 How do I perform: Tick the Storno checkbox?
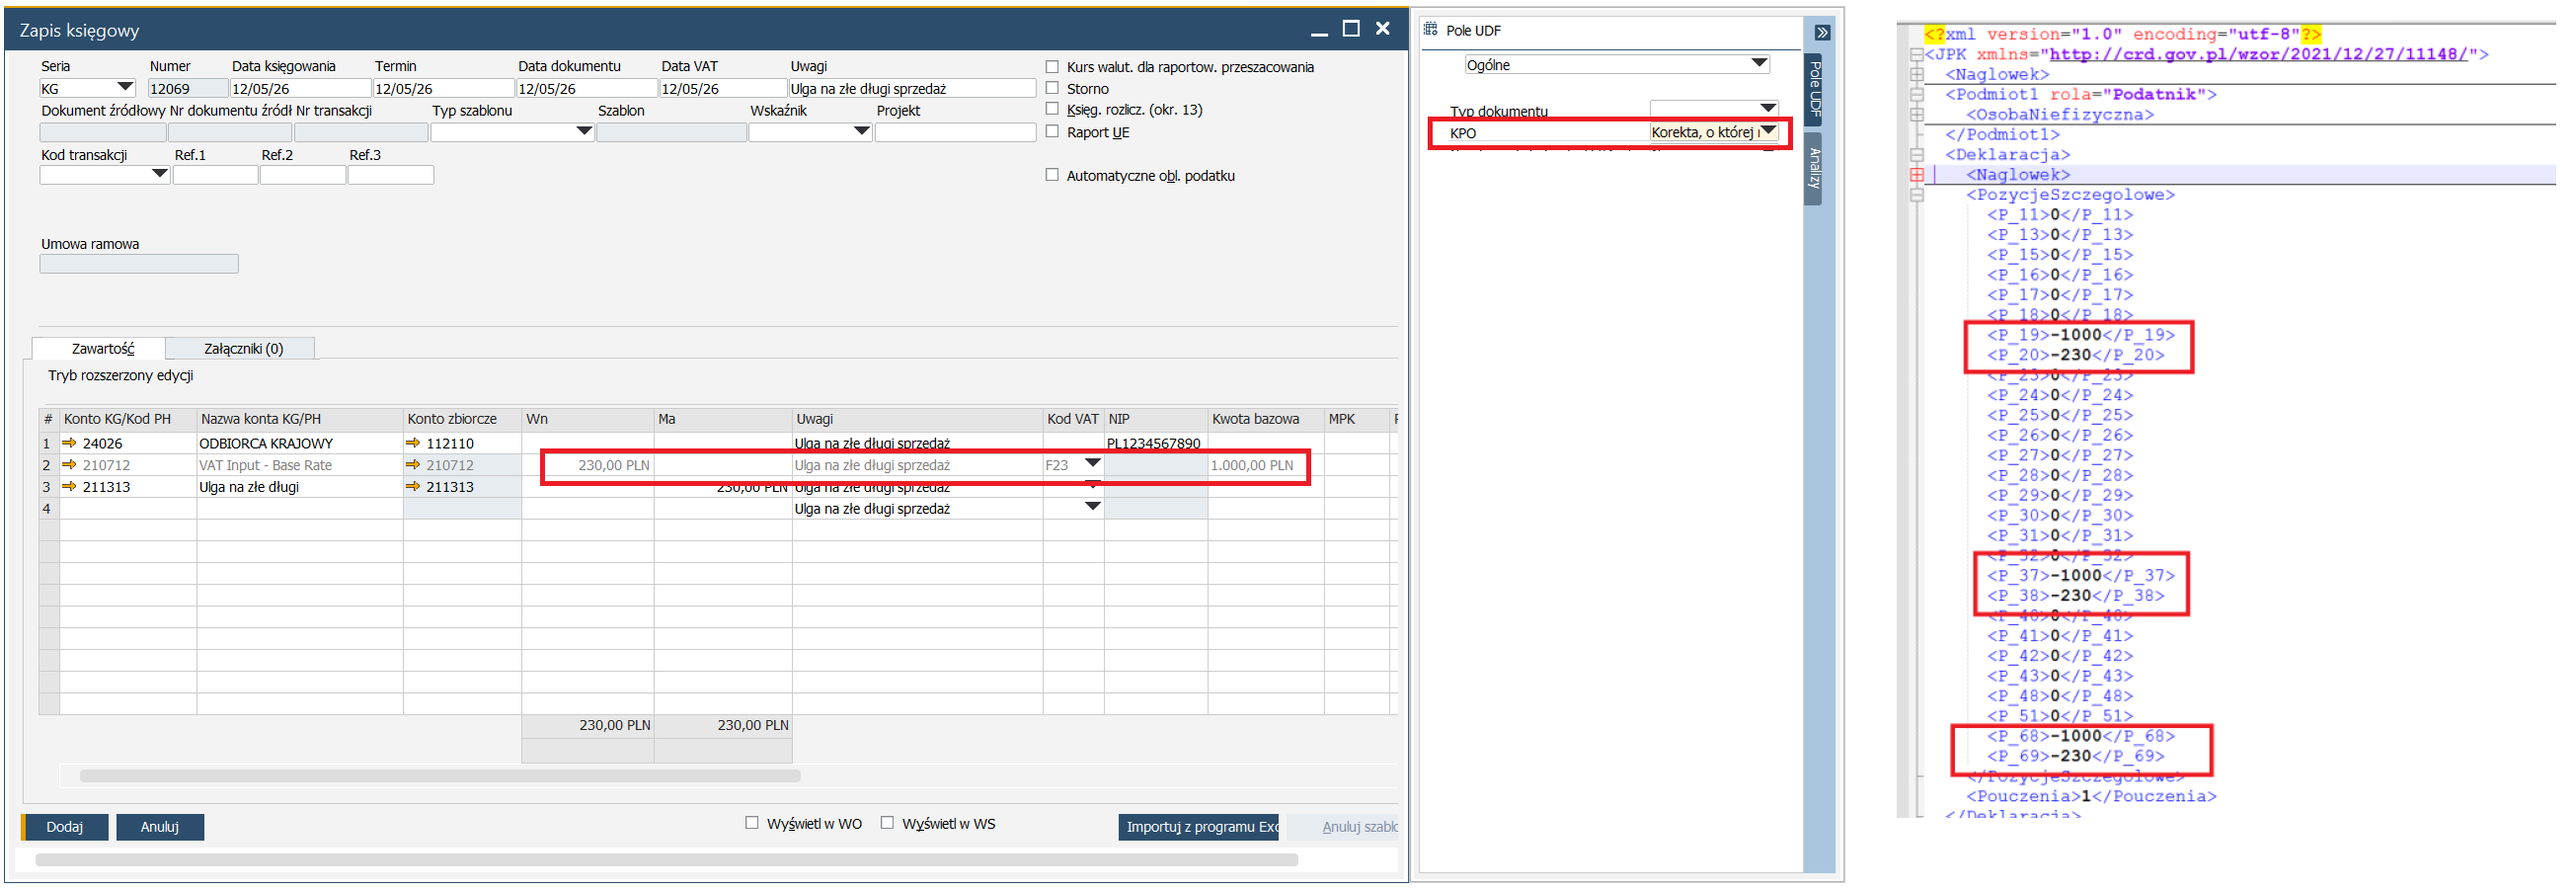coord(1052,88)
